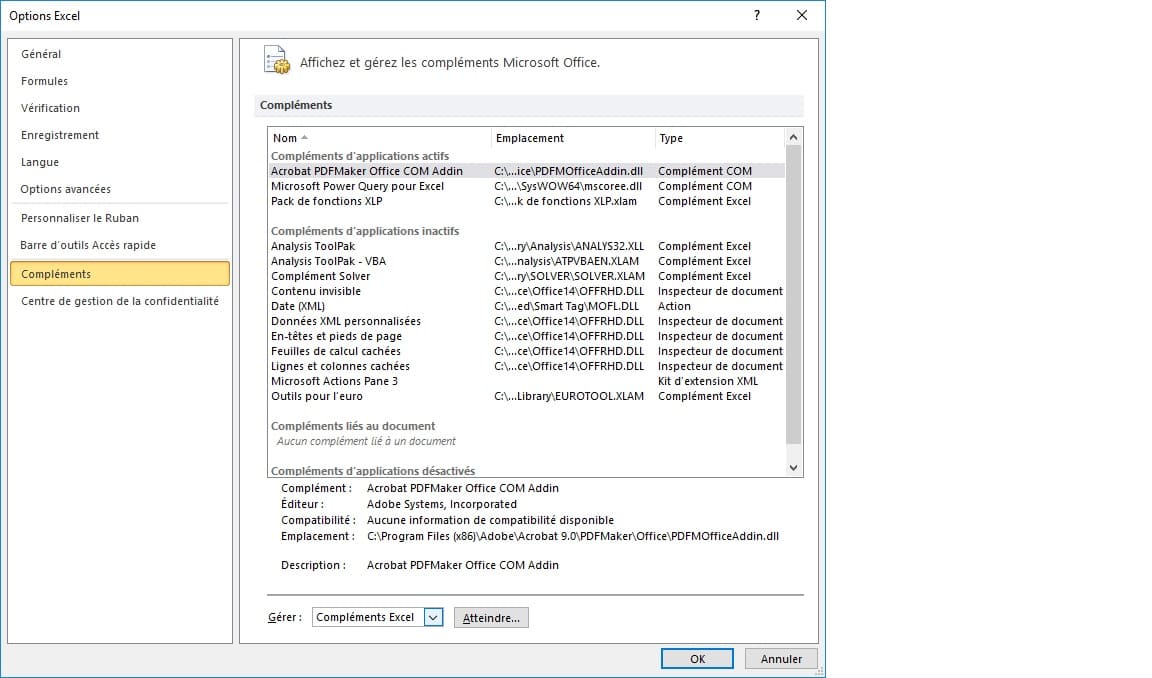Close the Options Excel dialog
Screen dimensions: 1152x678
802,15
